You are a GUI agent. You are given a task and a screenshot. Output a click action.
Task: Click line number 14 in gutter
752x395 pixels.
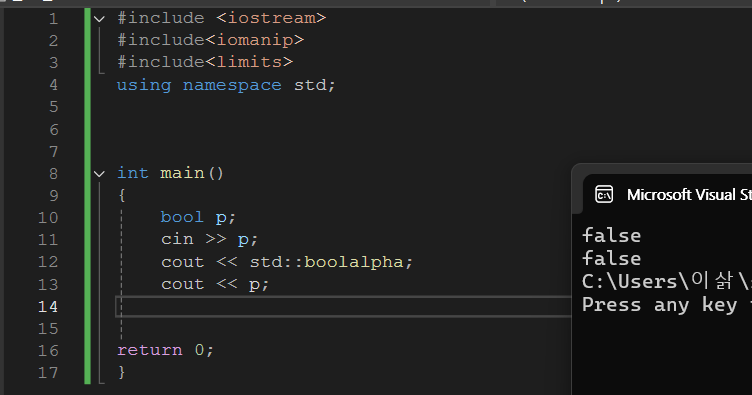tap(48, 307)
